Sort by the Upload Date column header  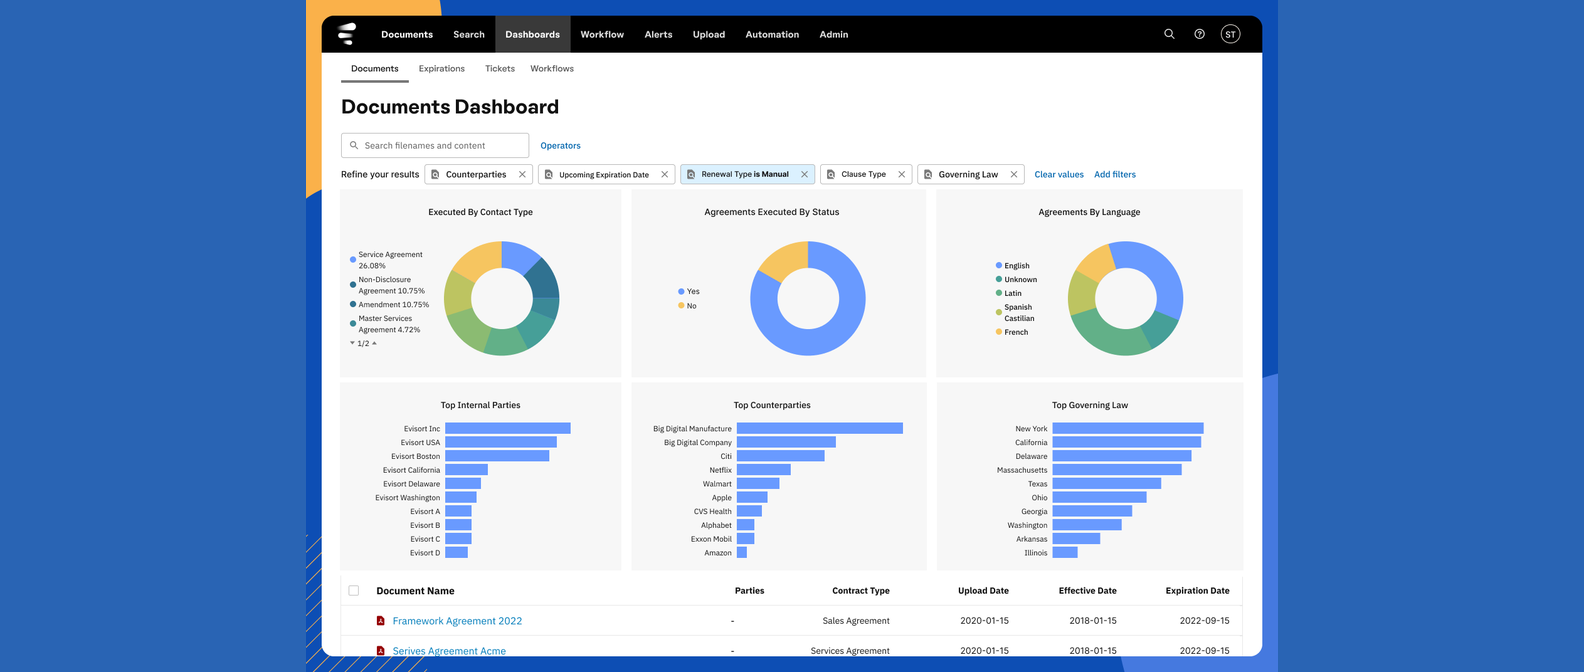[x=983, y=591]
